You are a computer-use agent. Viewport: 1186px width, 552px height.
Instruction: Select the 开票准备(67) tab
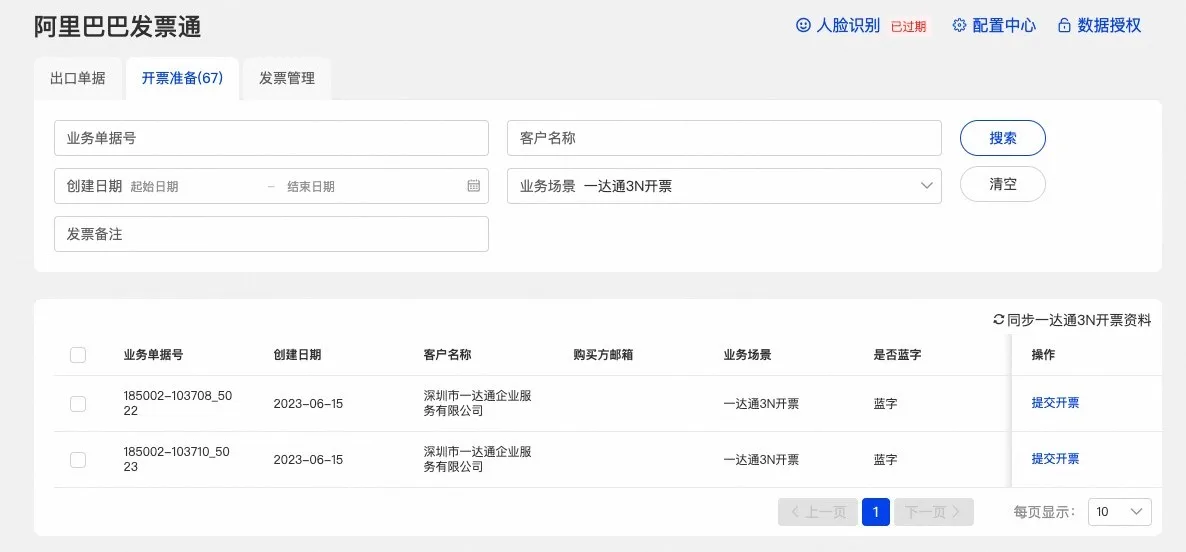click(x=182, y=78)
